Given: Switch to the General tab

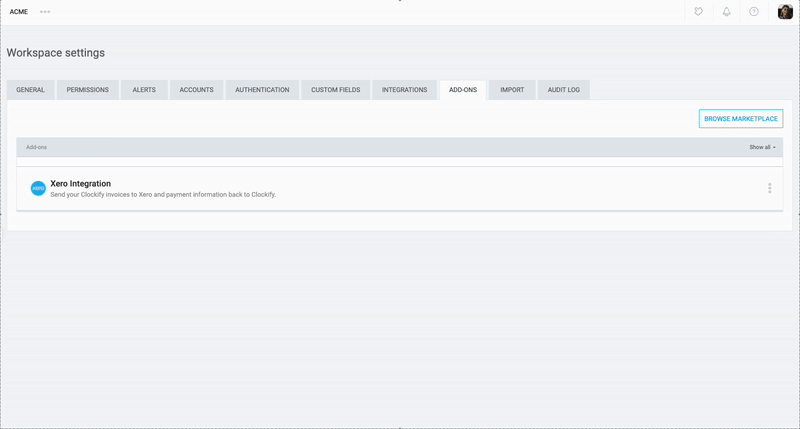Looking at the screenshot, I should (31, 90).
